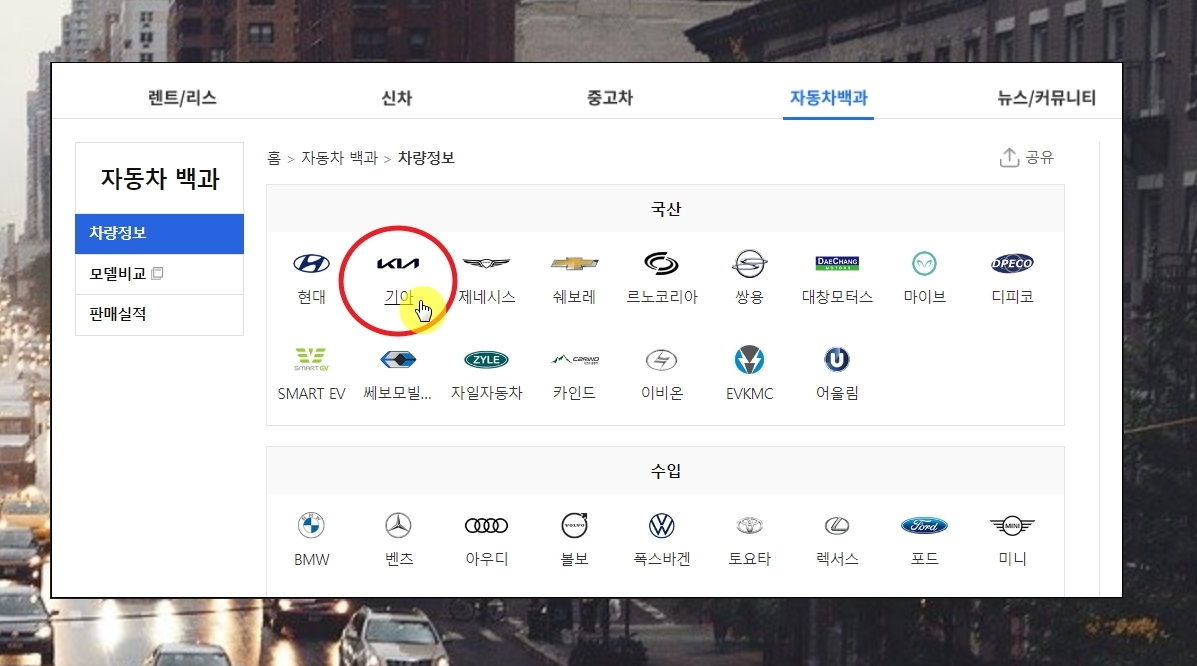Click the 현대 brand name text
This screenshot has height=666, width=1197.
[x=311, y=297]
